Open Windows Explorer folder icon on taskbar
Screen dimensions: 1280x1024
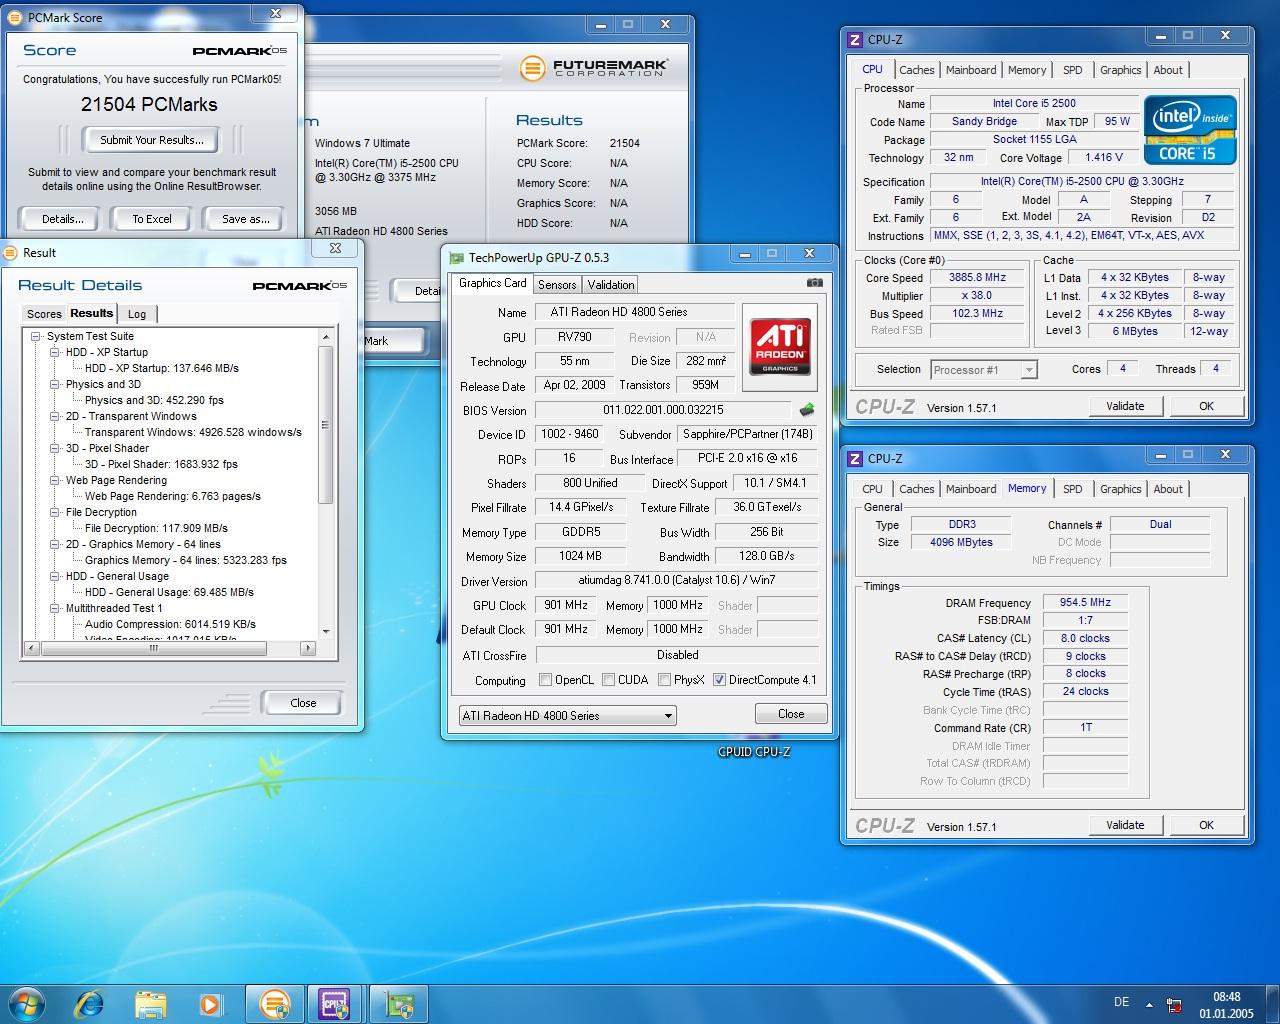[150, 1003]
